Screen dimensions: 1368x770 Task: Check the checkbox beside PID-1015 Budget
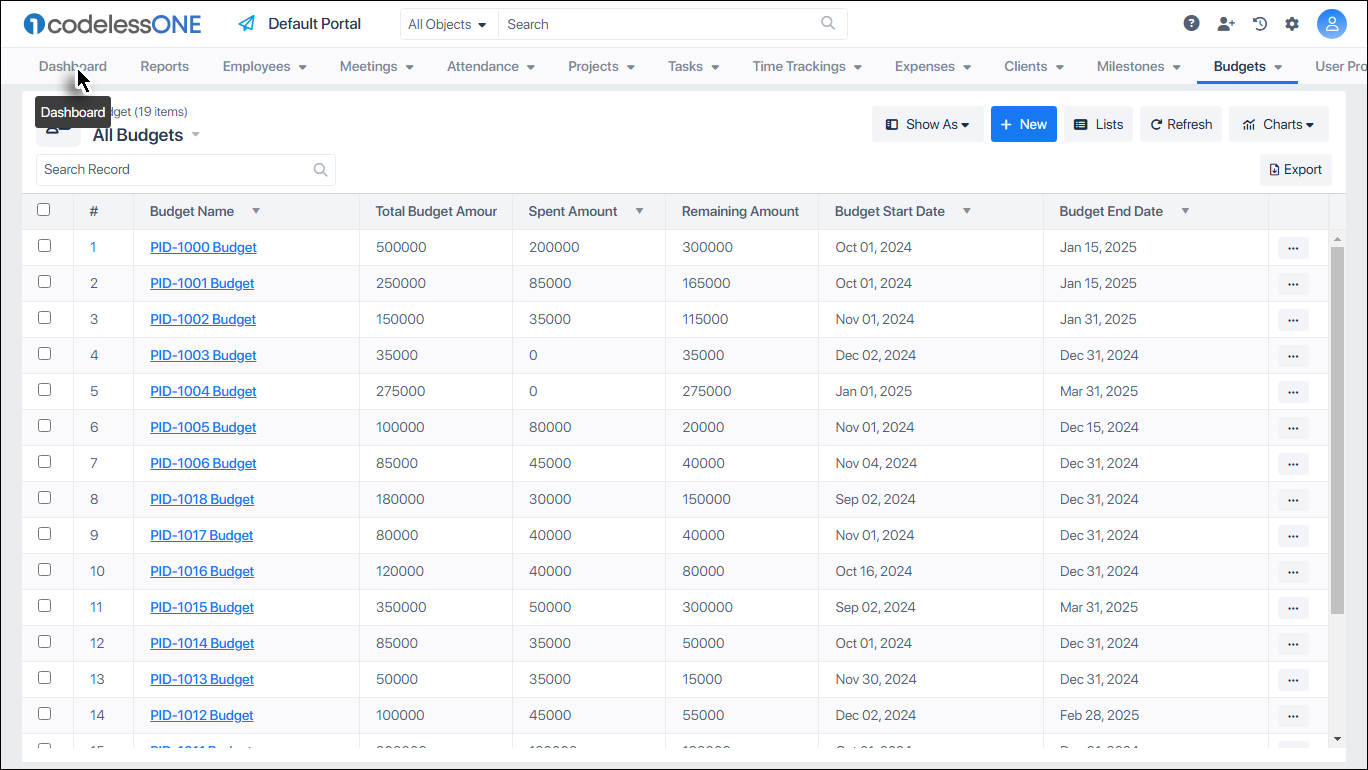click(44, 606)
